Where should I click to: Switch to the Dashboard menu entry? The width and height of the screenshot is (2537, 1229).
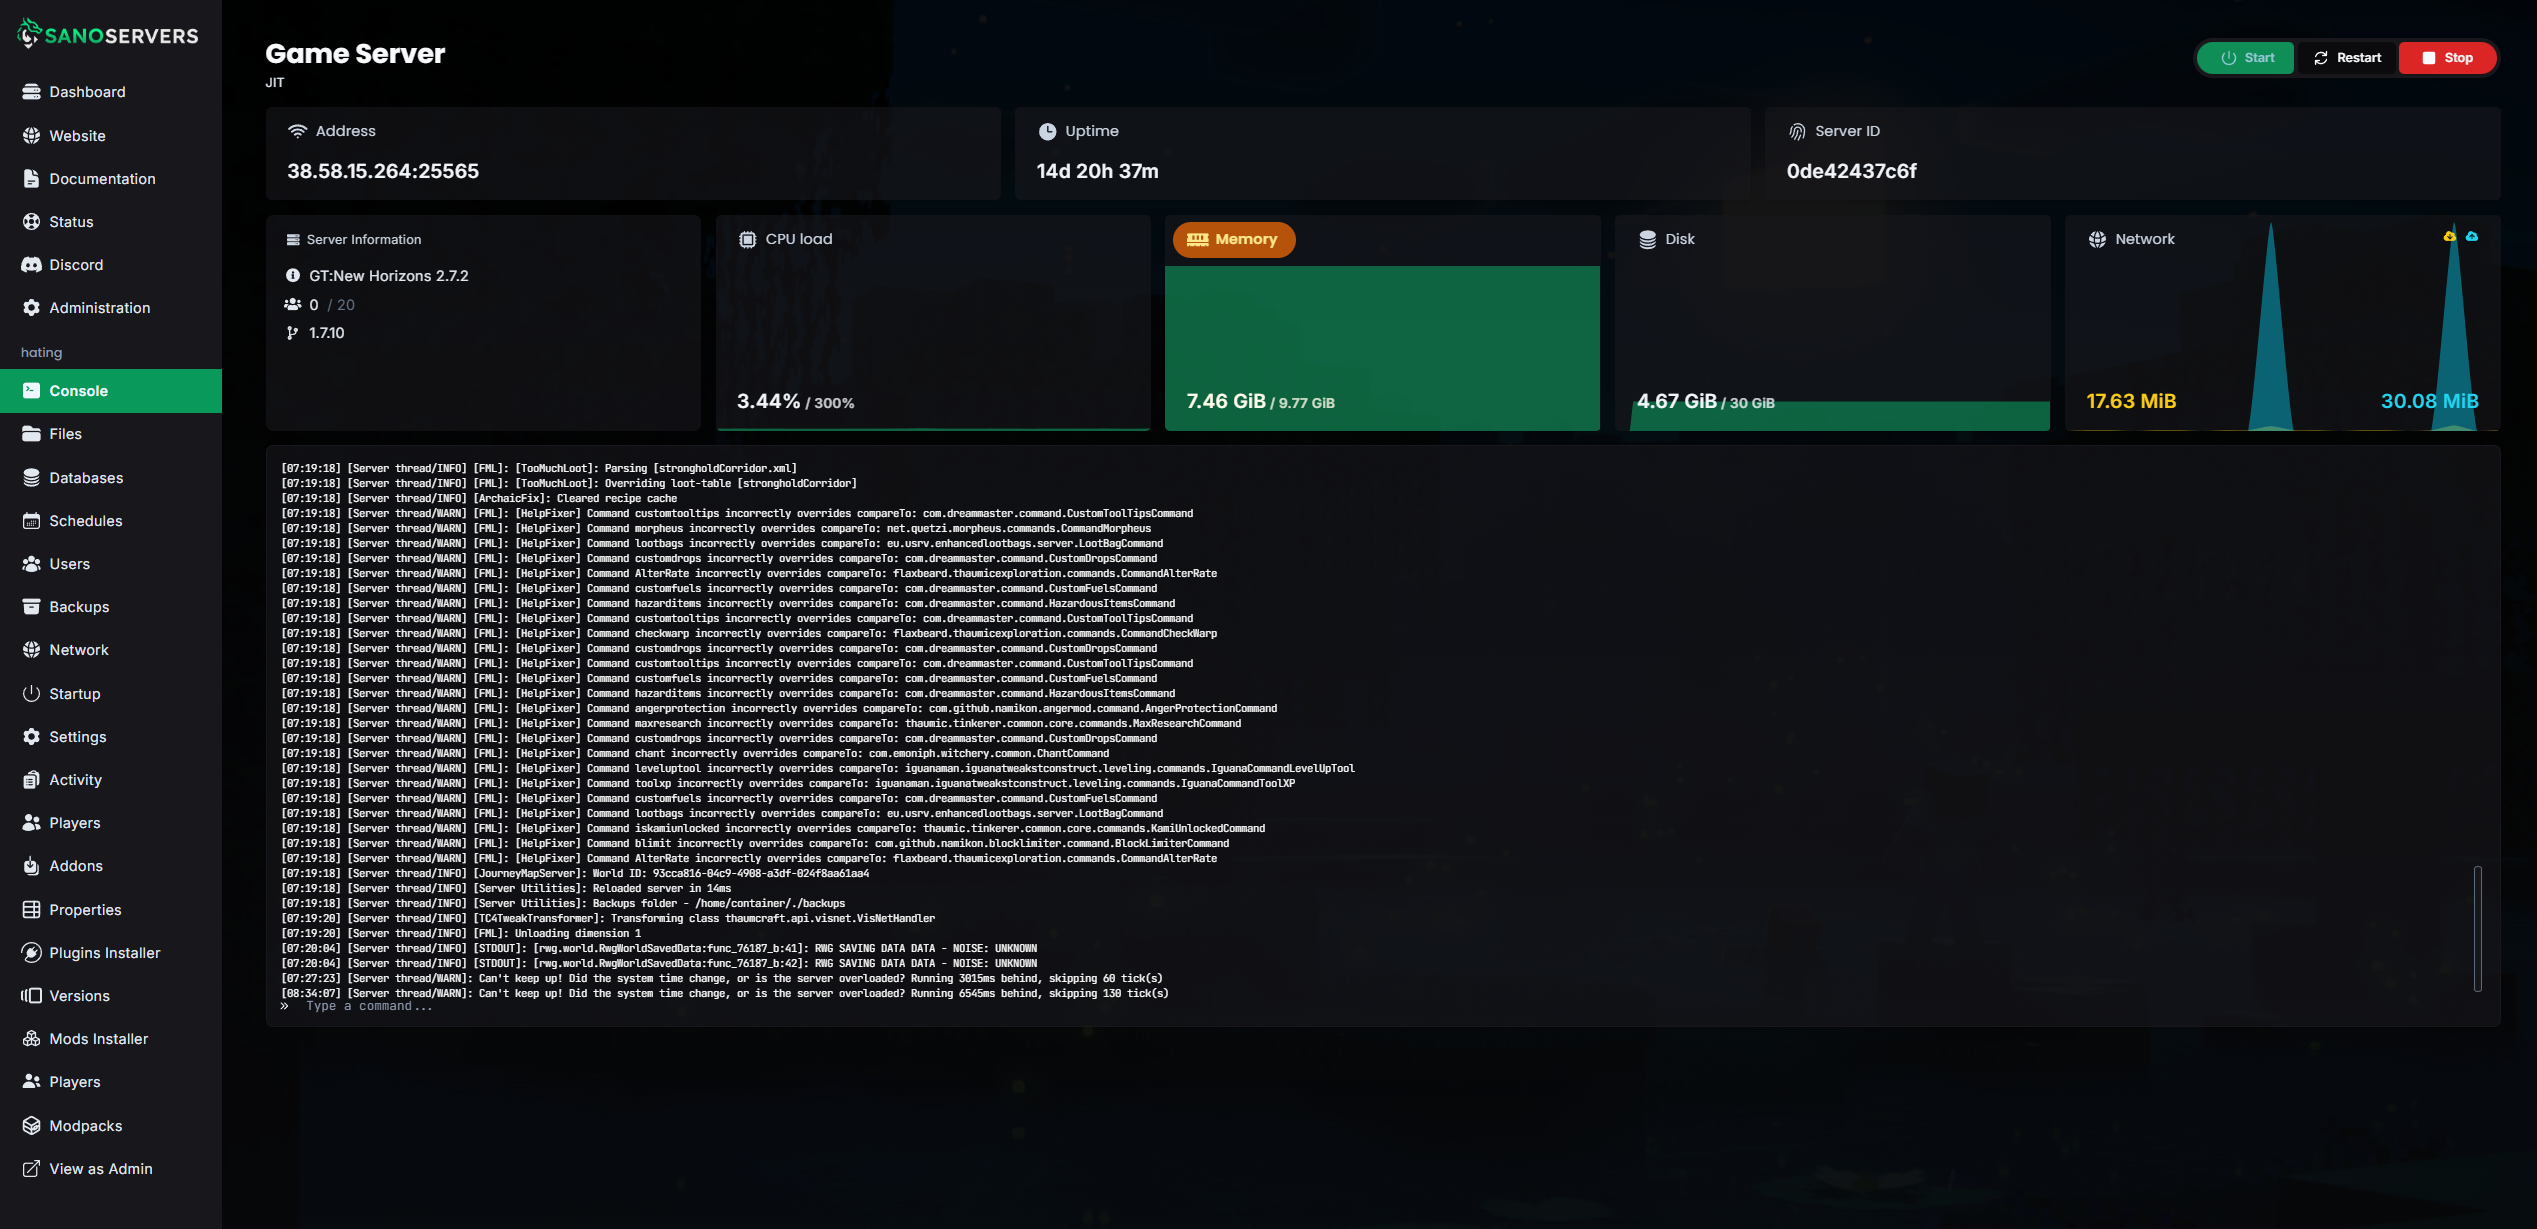tap(87, 91)
